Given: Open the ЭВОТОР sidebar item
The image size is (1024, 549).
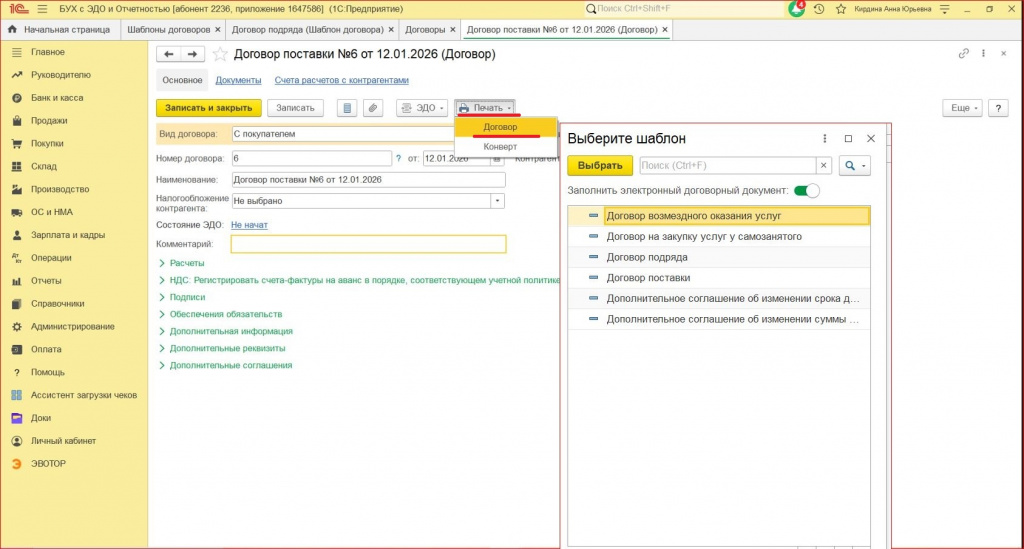Looking at the screenshot, I should pyautogui.click(x=48, y=463).
